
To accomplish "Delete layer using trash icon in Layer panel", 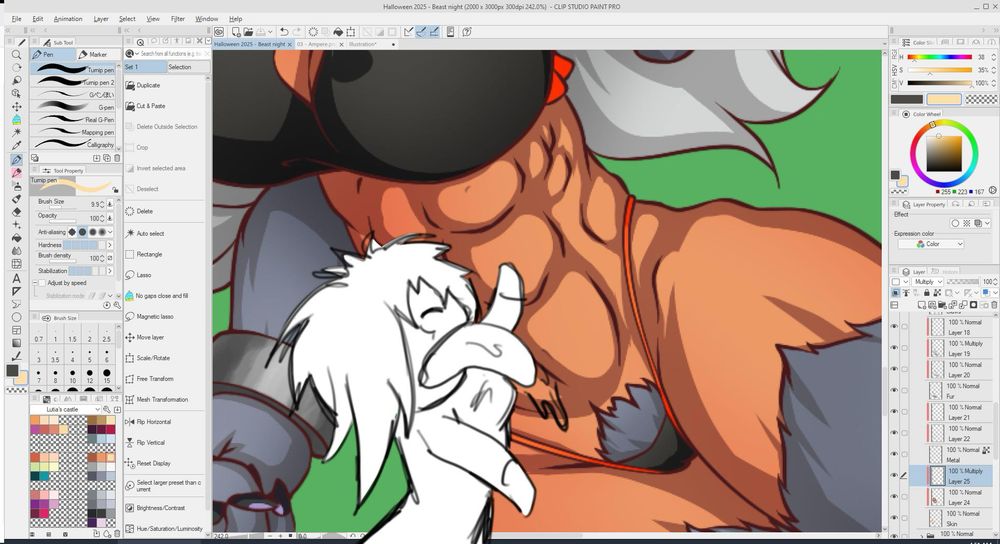I will (994, 305).
